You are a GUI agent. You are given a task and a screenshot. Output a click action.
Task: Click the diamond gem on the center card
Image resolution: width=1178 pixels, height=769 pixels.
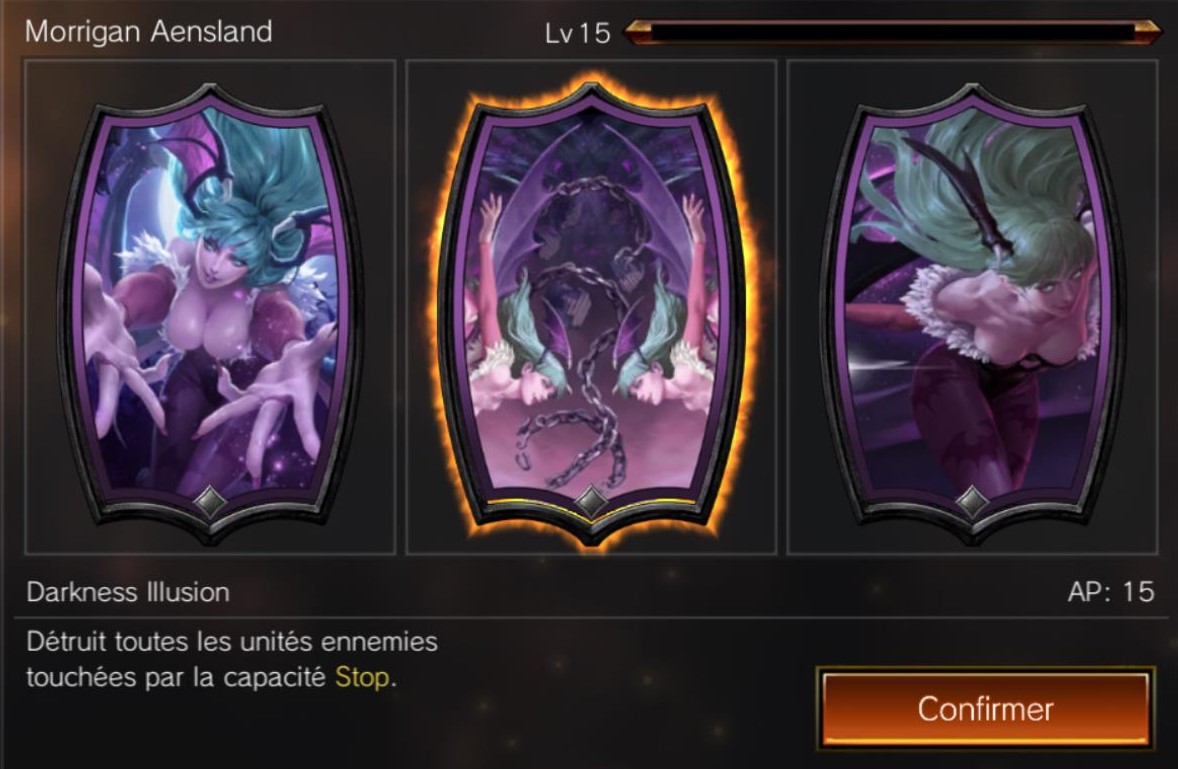click(x=591, y=501)
